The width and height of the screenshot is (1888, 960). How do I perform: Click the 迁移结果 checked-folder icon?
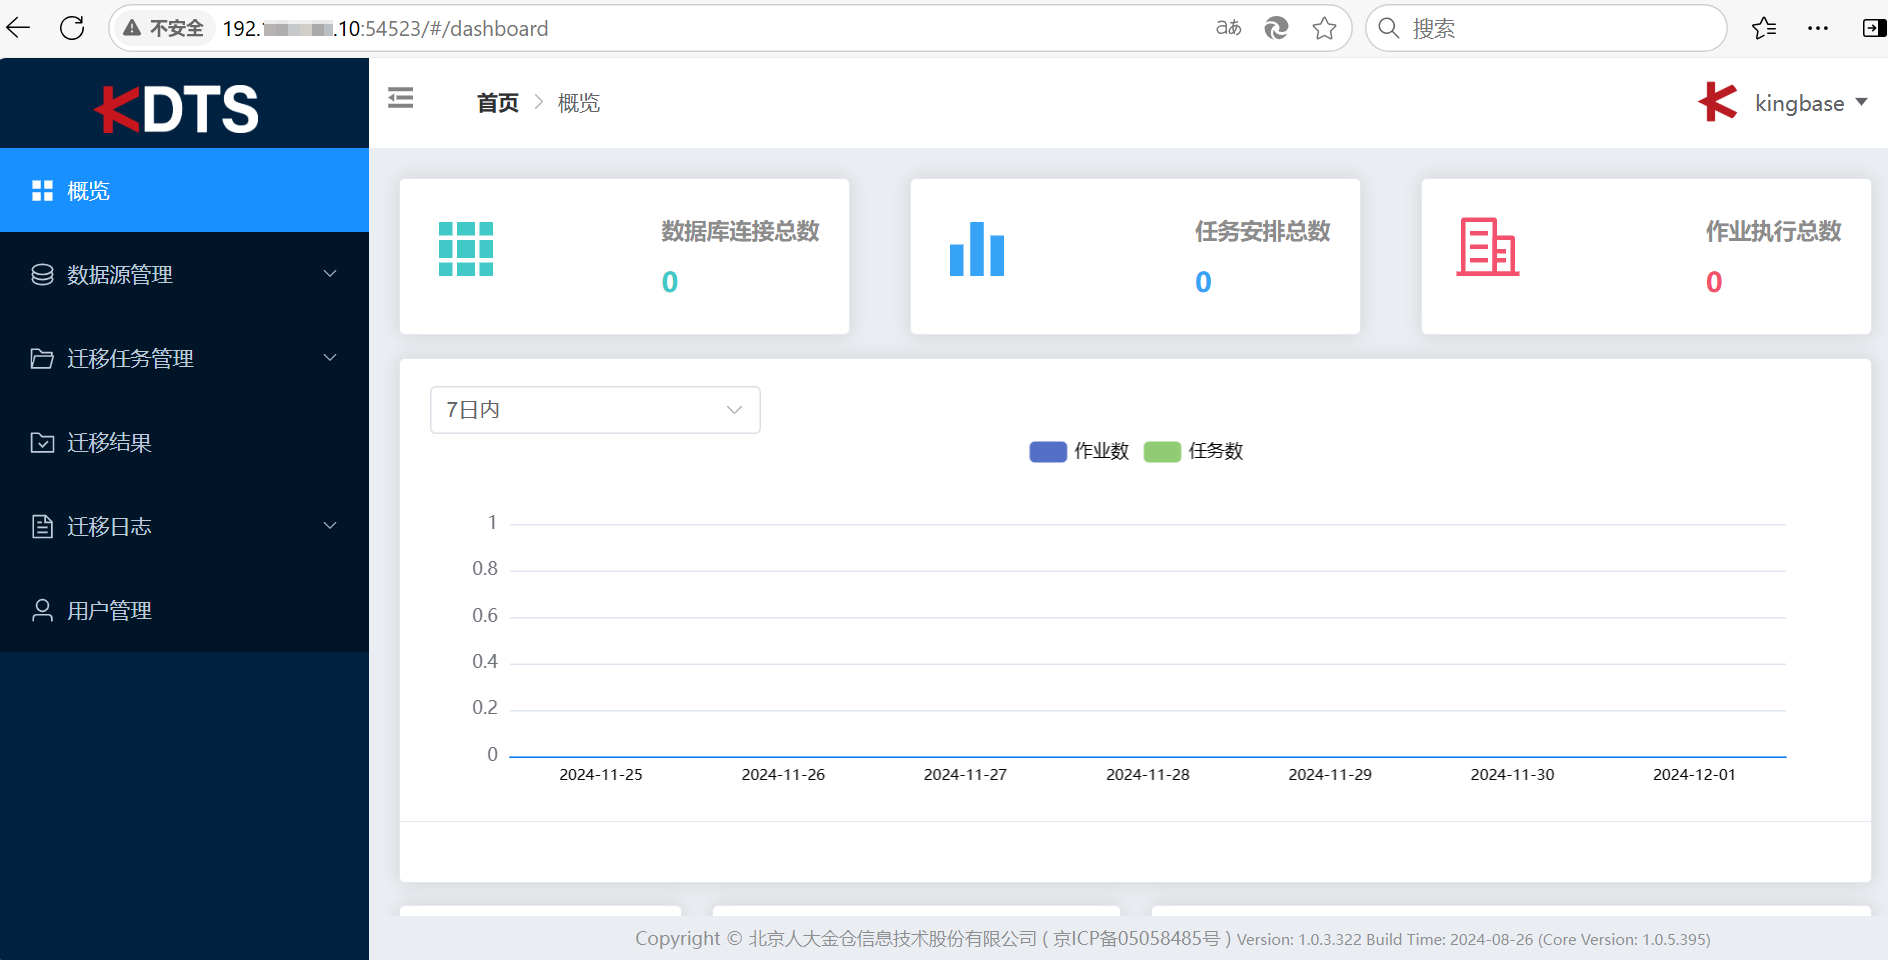click(x=42, y=443)
